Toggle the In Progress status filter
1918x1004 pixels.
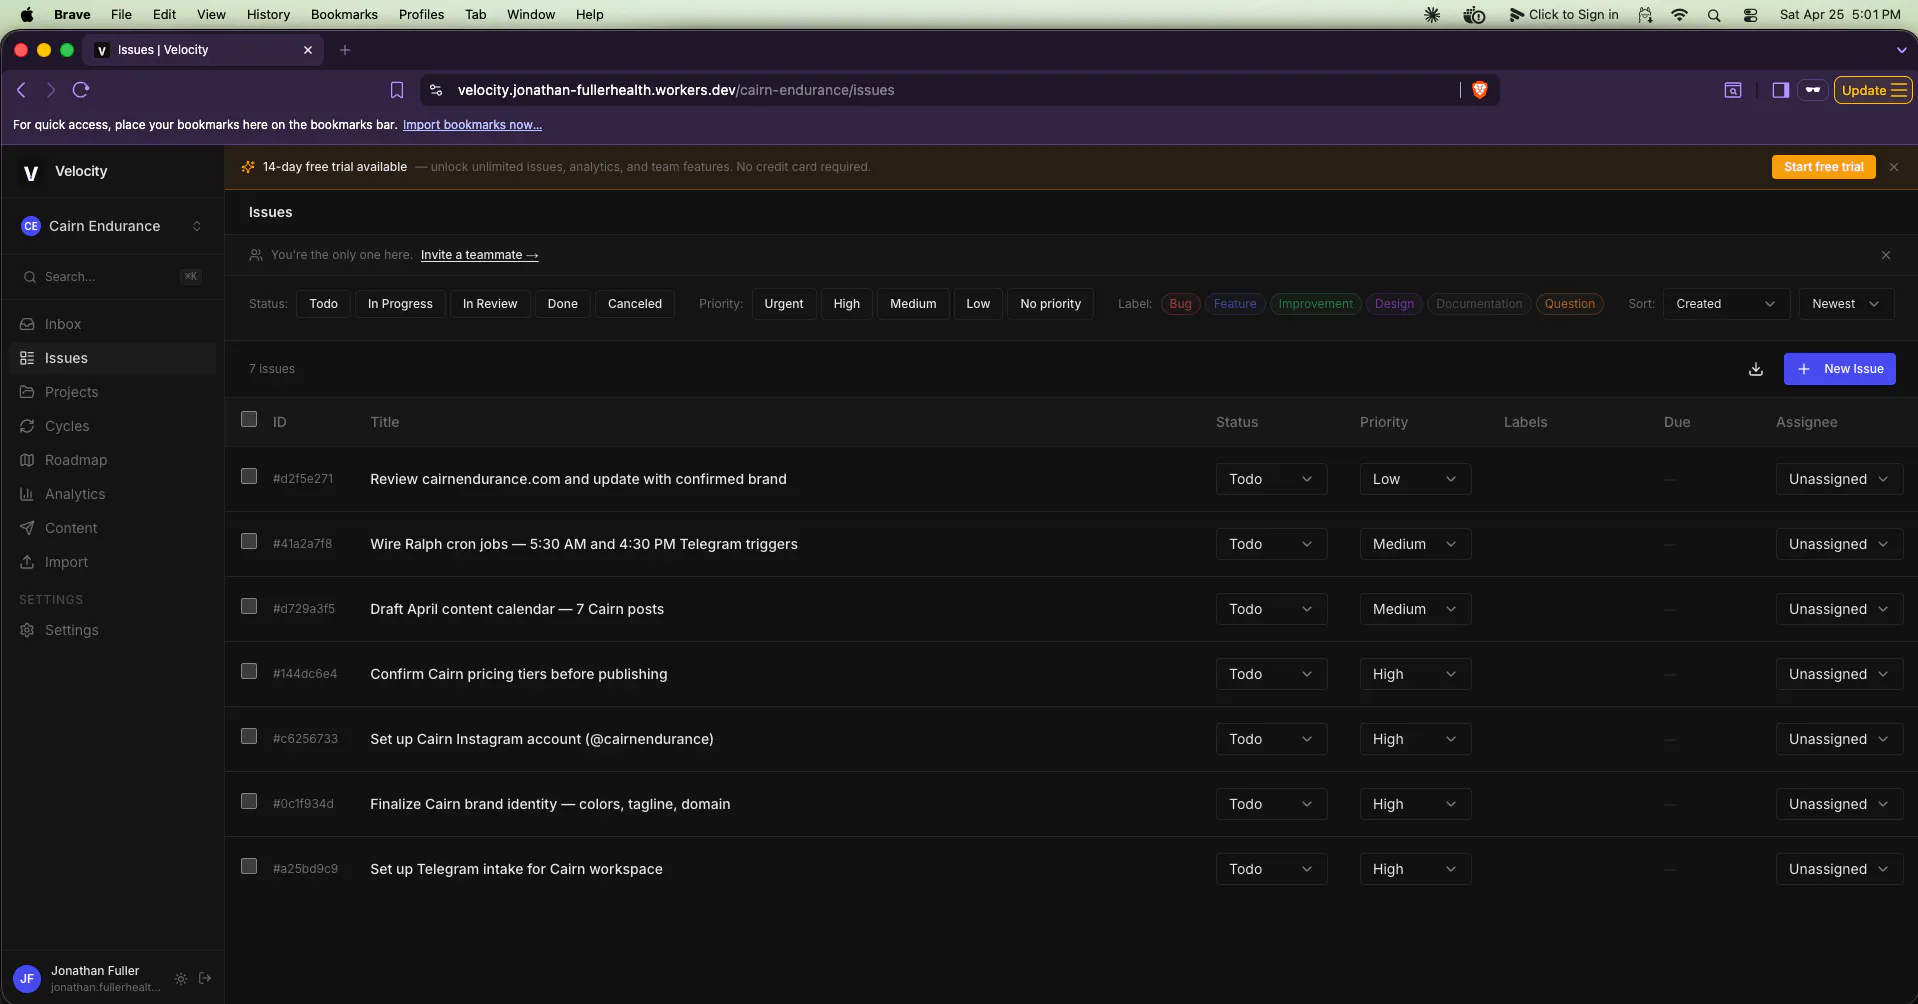pos(400,304)
